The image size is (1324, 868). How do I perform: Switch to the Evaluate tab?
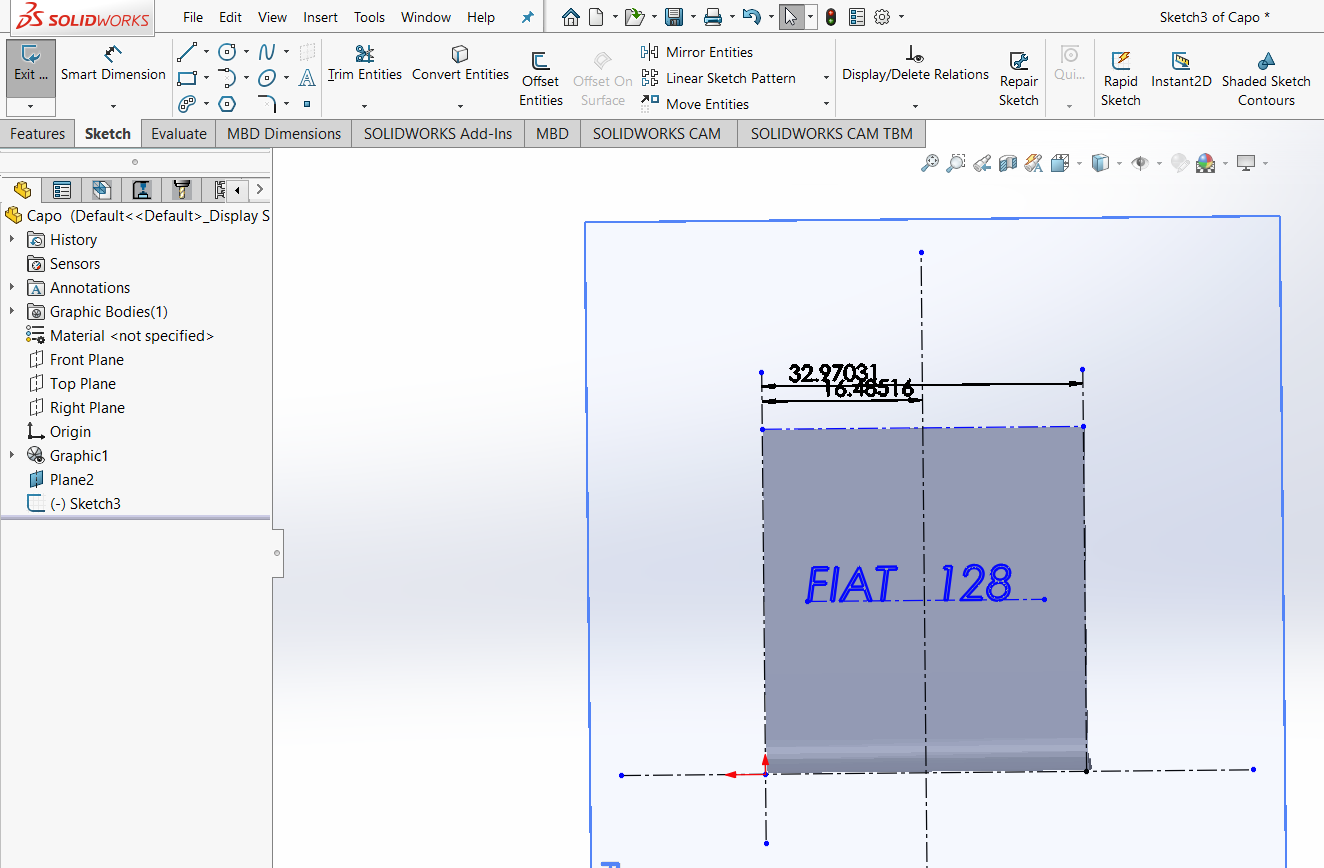coord(179,134)
